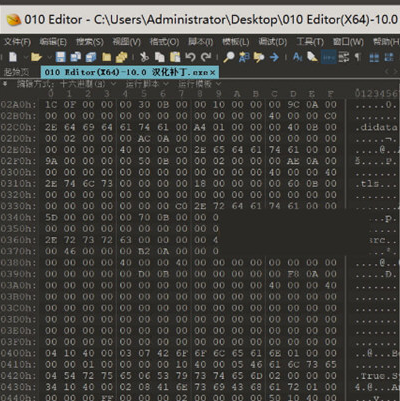This screenshot has width=400, height=401.
Task: Toggle show whitespace pilcrow icon
Action: (x=358, y=57)
